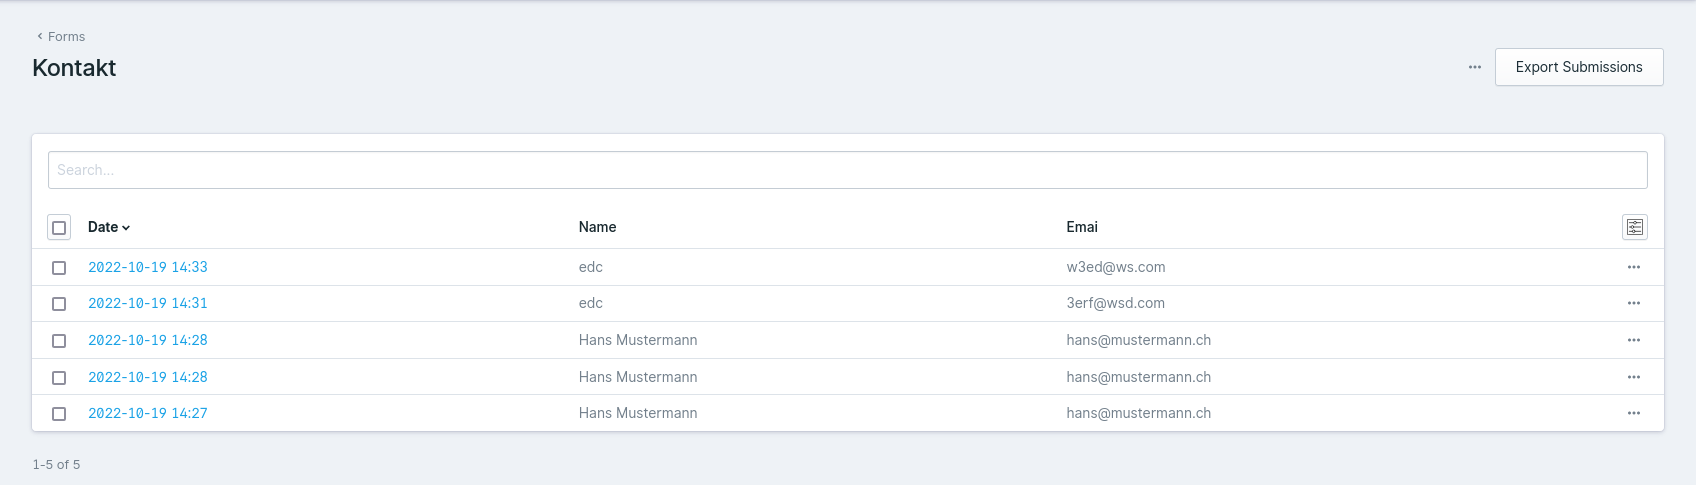Open actions menu for w3ed@ws.com row
Viewport: 1696px width, 485px height.
[1633, 267]
